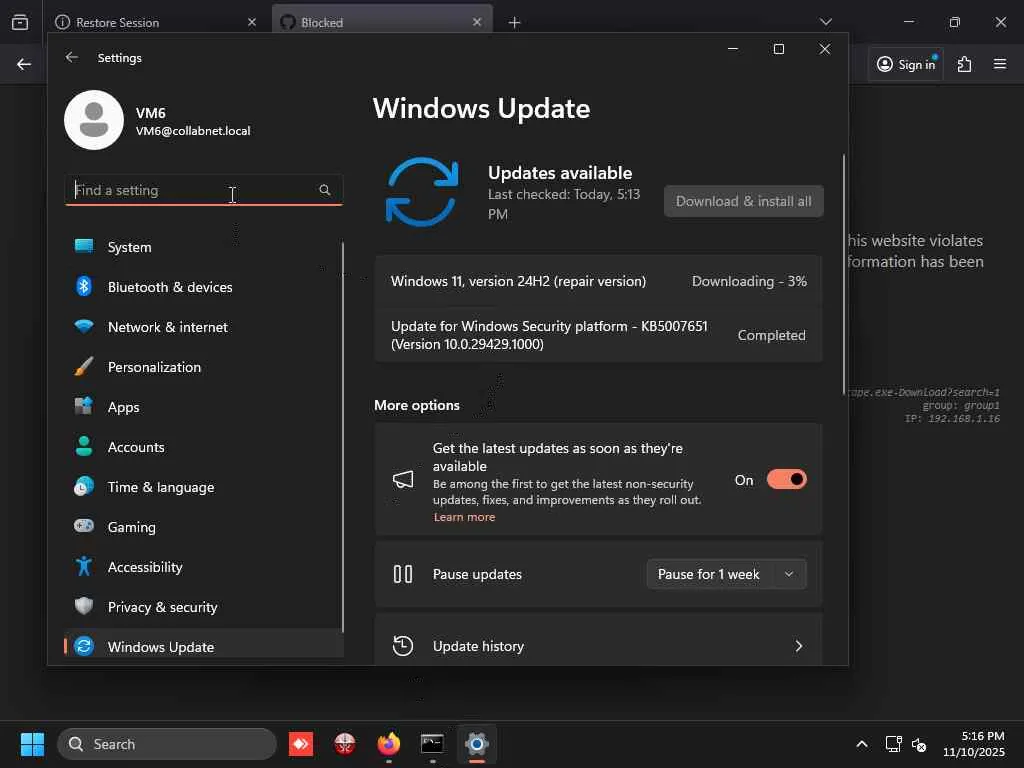This screenshot has width=1024, height=768.
Task: Click the Windows Update sidebar icon
Action: tap(84, 646)
